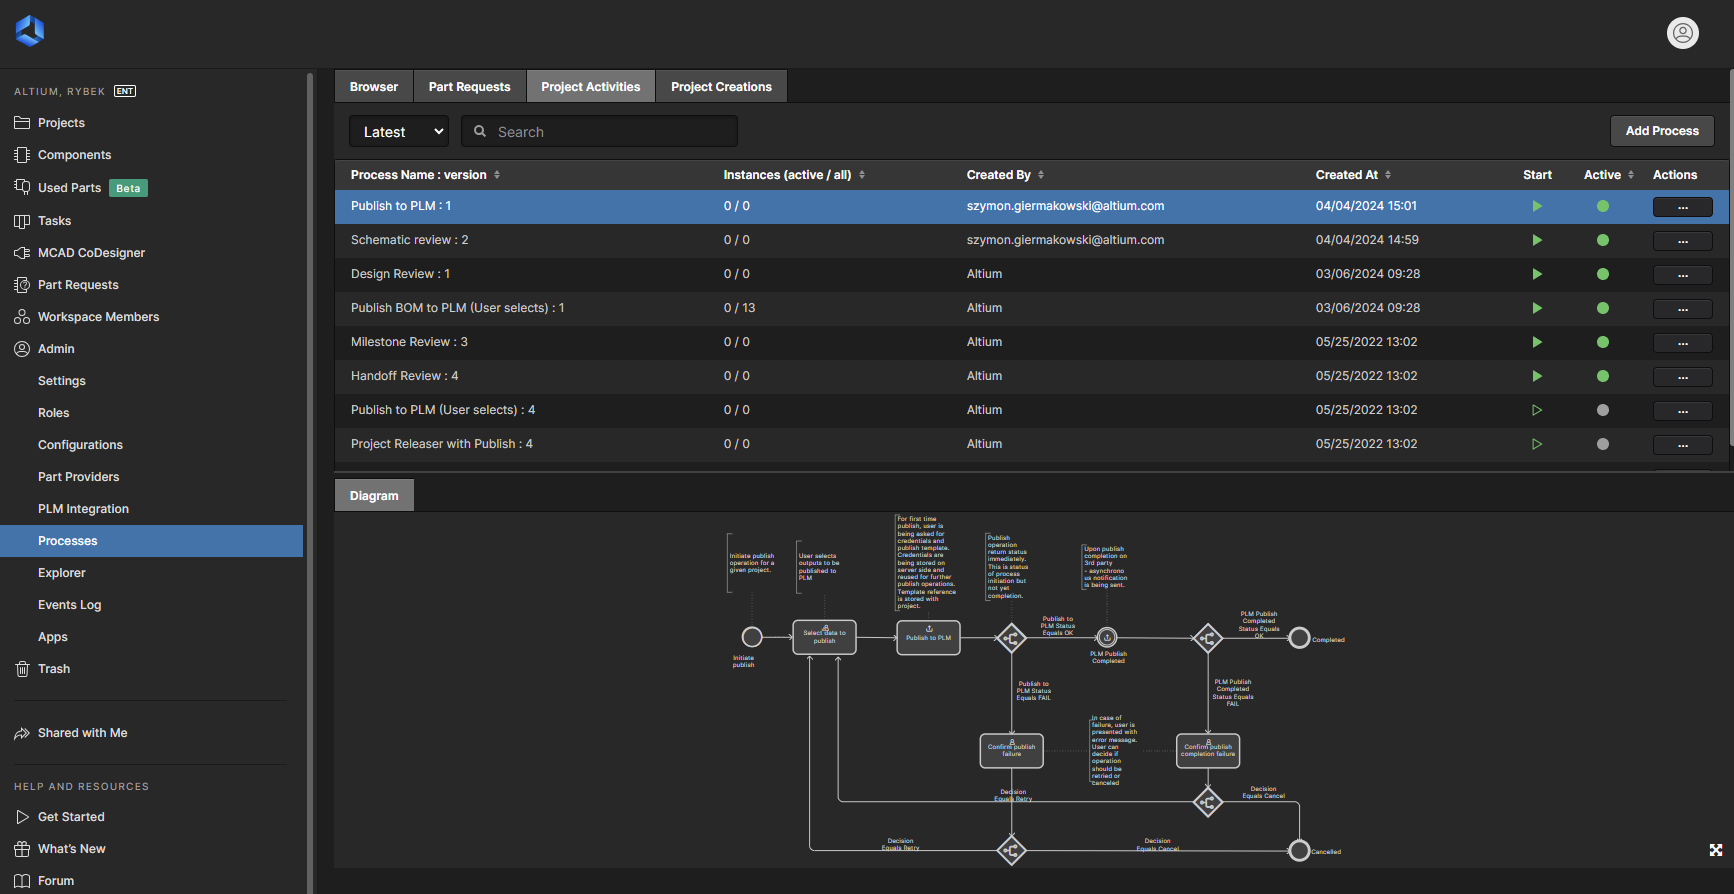1734x894 pixels.
Task: Sort by Created At column header
Action: (1353, 175)
